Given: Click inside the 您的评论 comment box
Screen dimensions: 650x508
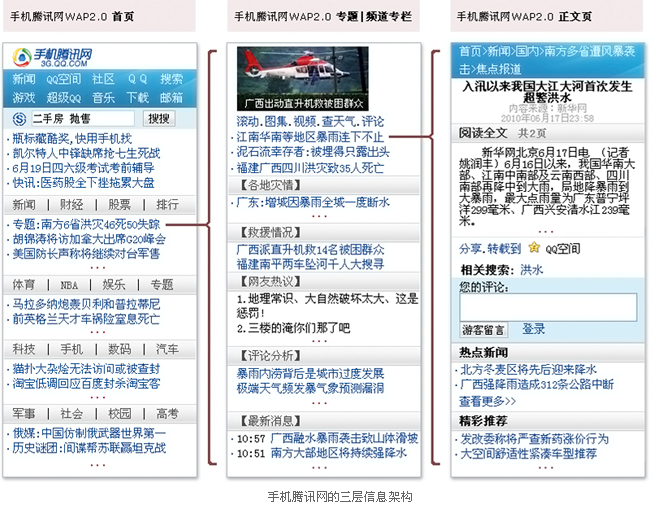Looking at the screenshot, I should pyautogui.click(x=547, y=307).
